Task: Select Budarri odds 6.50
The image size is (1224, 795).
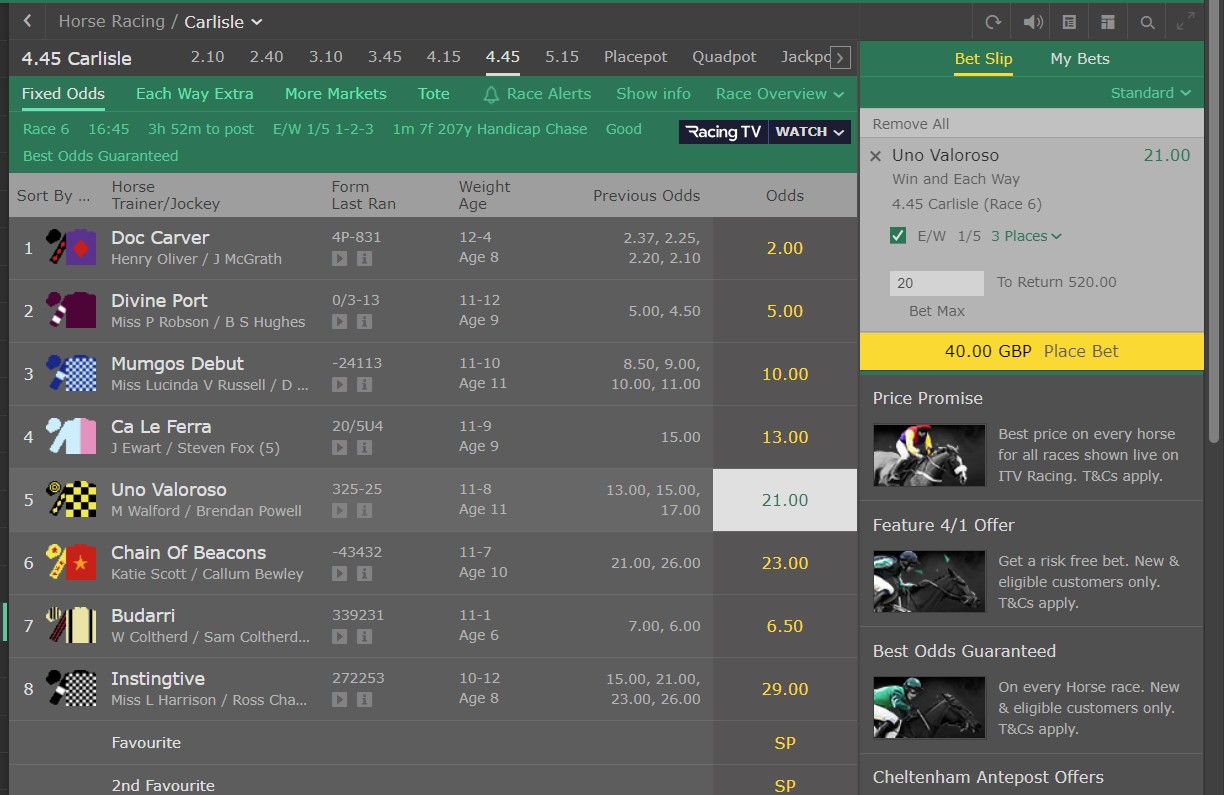Action: (x=785, y=626)
